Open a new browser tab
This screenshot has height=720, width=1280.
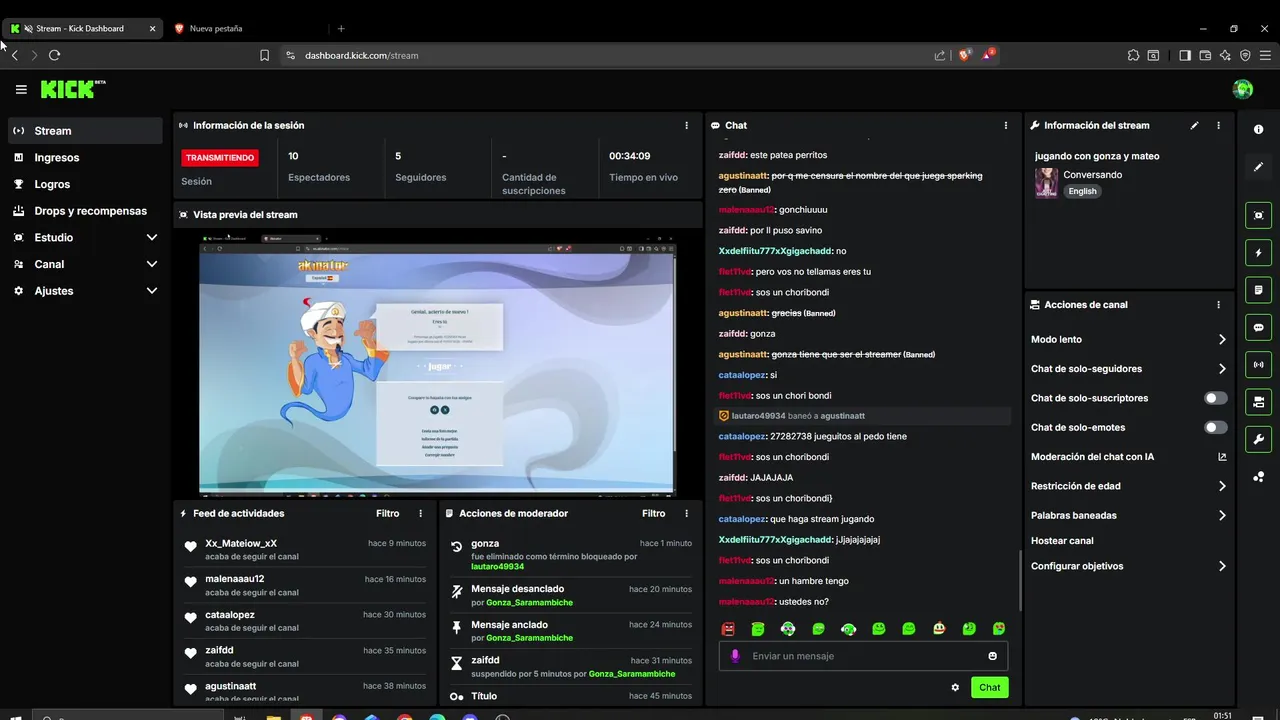341,28
